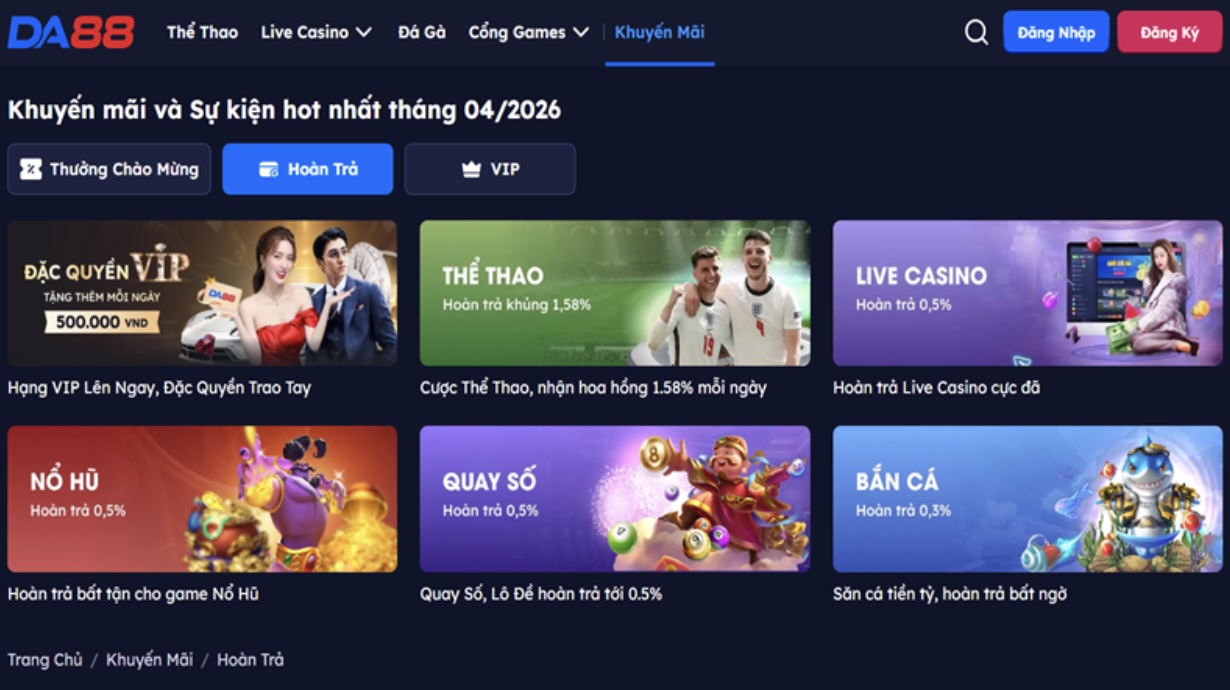Click the Đăng Ký button
Image resolution: width=1230 pixels, height=690 pixels.
tap(1169, 32)
